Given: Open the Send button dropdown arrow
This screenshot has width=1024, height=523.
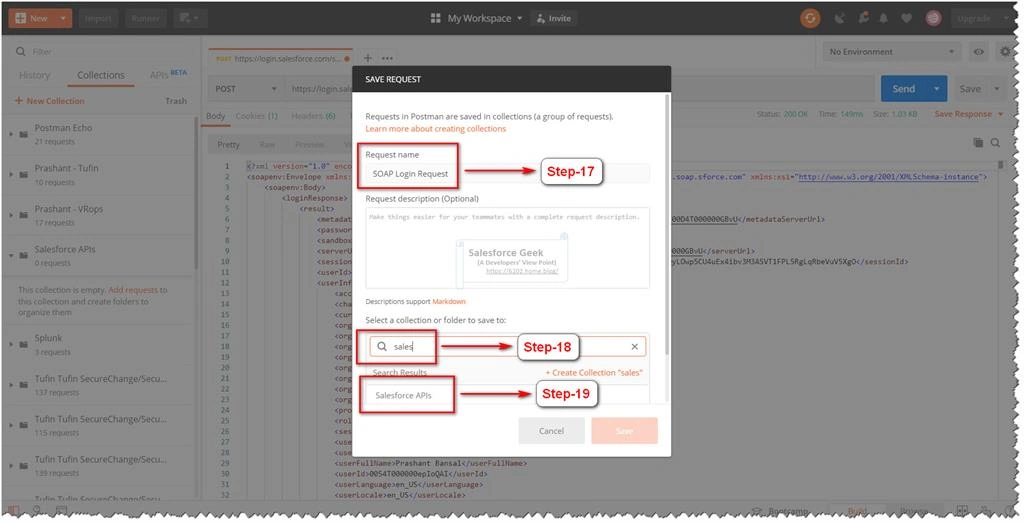Looking at the screenshot, I should tap(936, 89).
